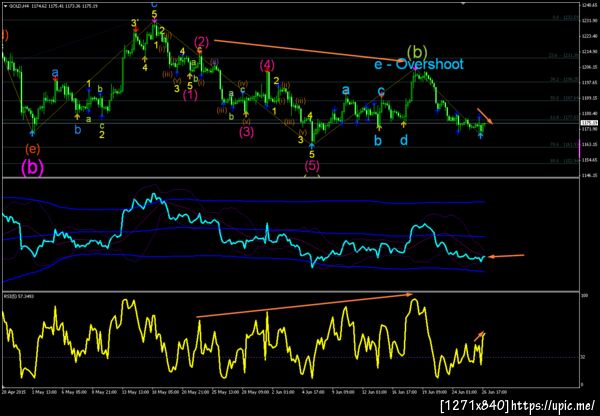The image size is (600, 416).
Task: Click RSI dashed-level value 32
Action: click(583, 357)
